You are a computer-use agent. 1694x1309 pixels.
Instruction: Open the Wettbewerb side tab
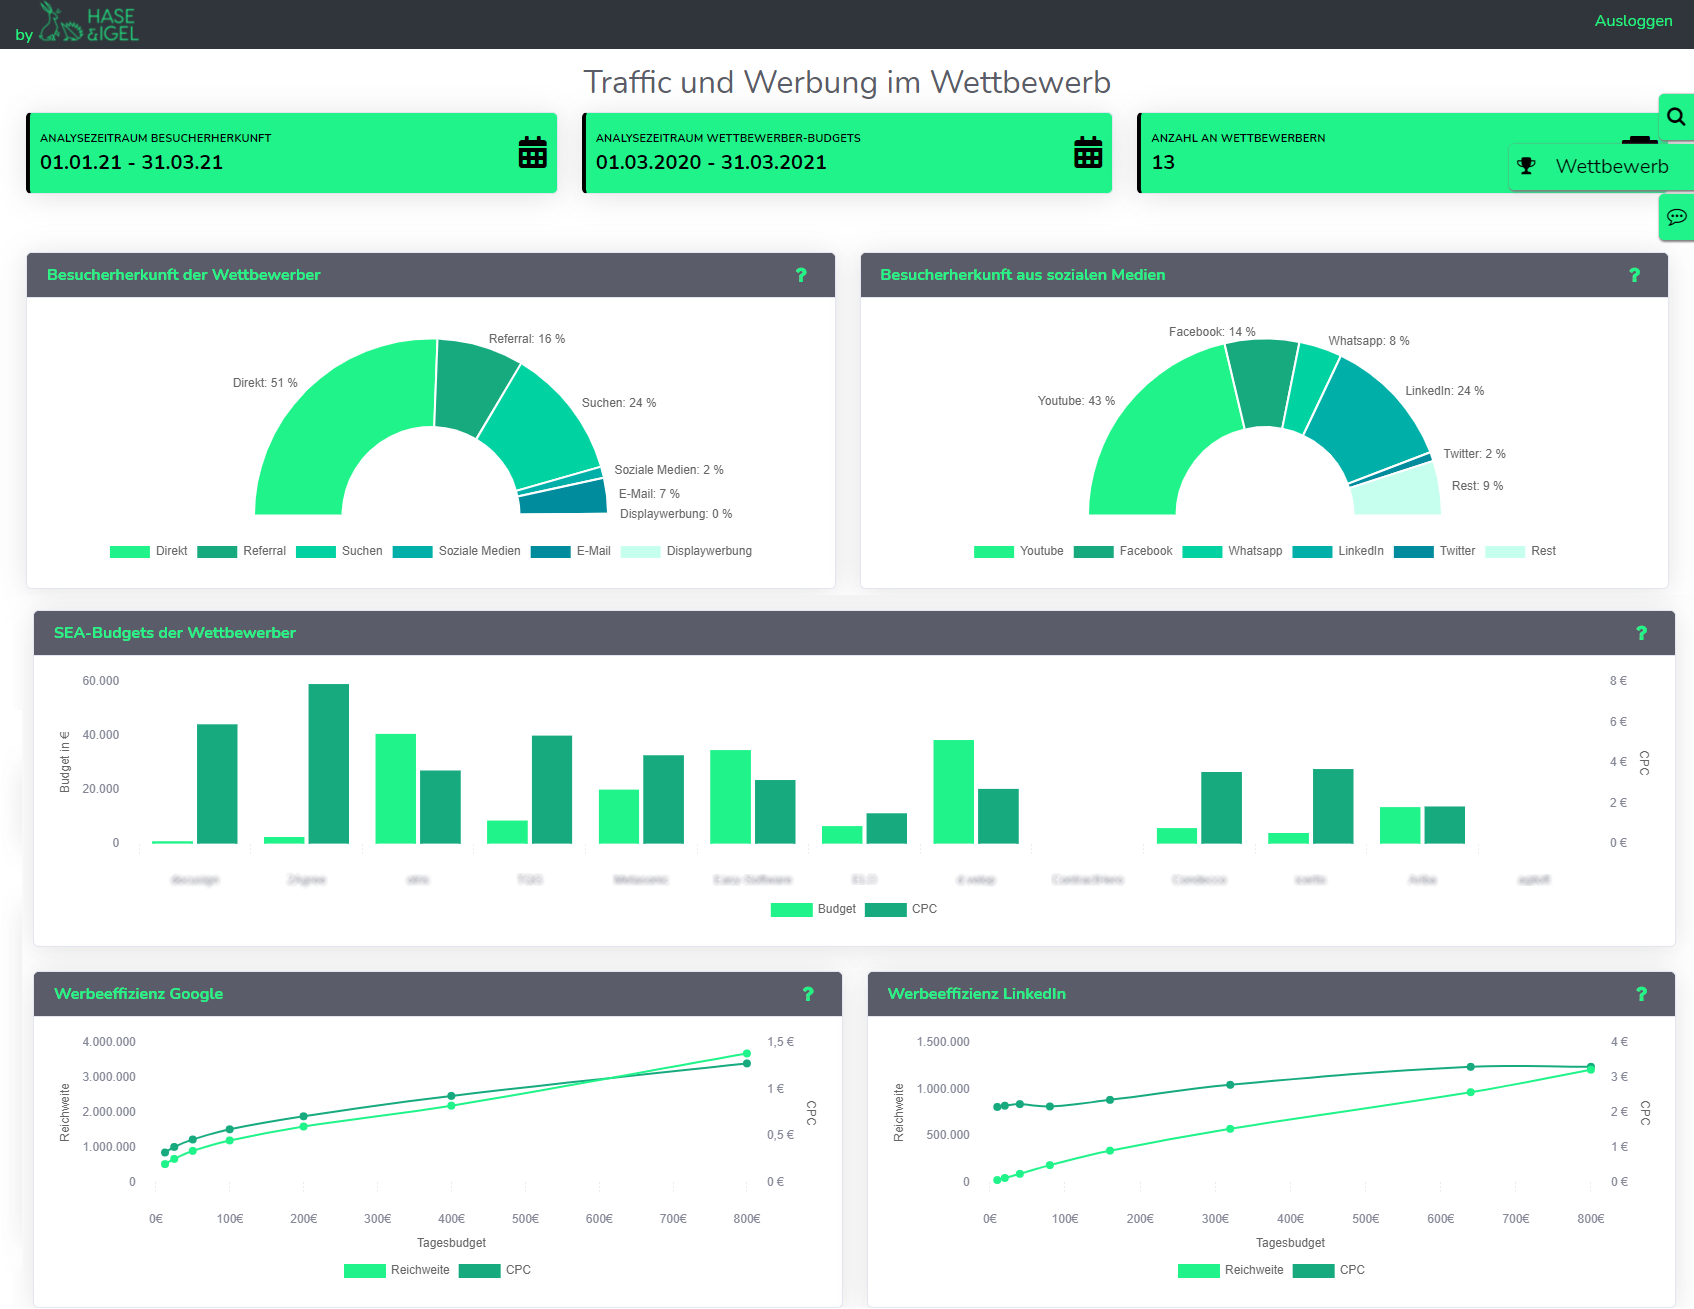pyautogui.click(x=1600, y=166)
